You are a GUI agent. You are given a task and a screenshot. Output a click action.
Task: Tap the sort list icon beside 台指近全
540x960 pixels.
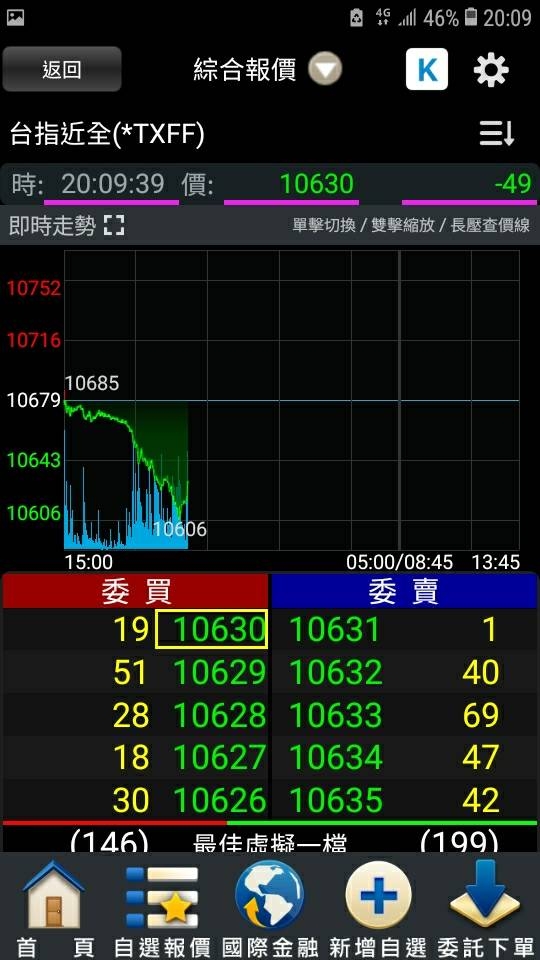pos(497,133)
